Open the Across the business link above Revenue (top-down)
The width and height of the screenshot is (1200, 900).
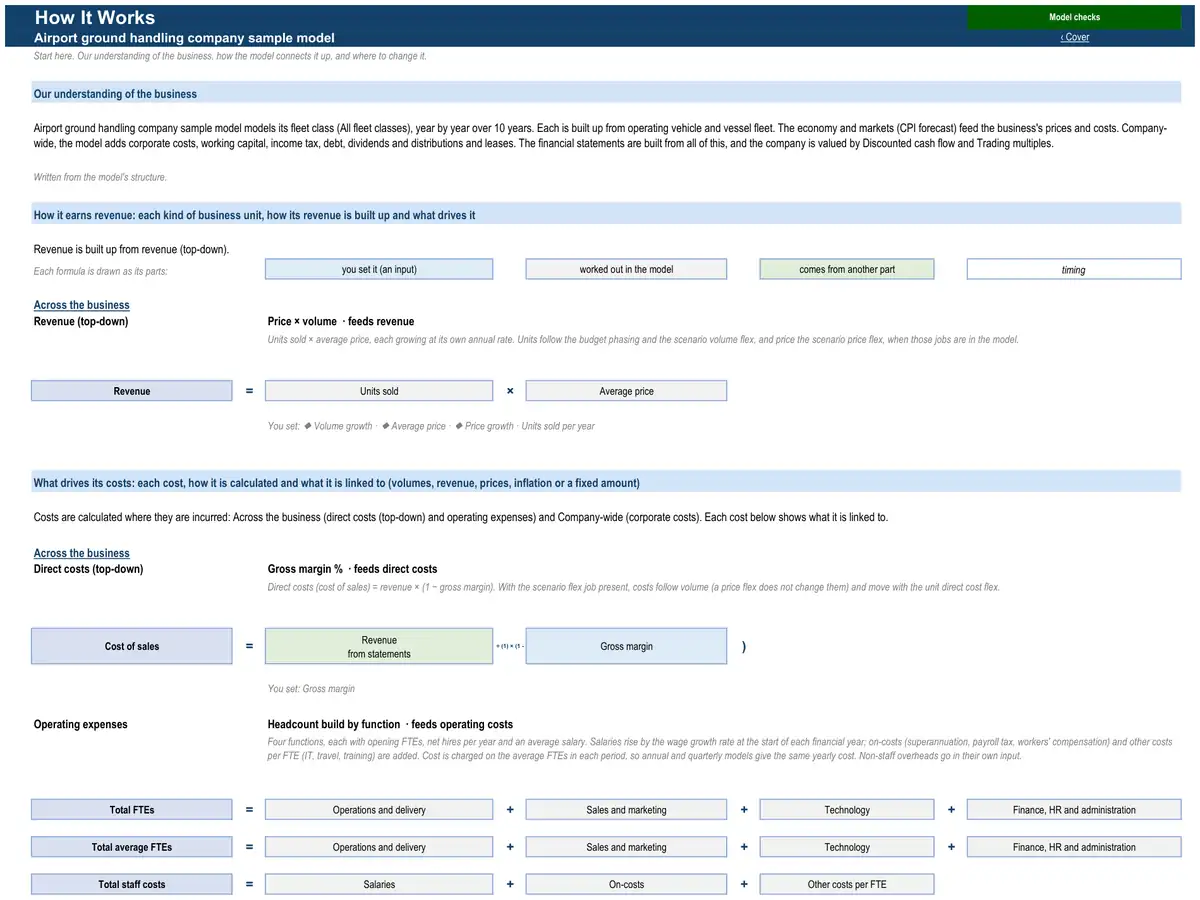coord(82,305)
